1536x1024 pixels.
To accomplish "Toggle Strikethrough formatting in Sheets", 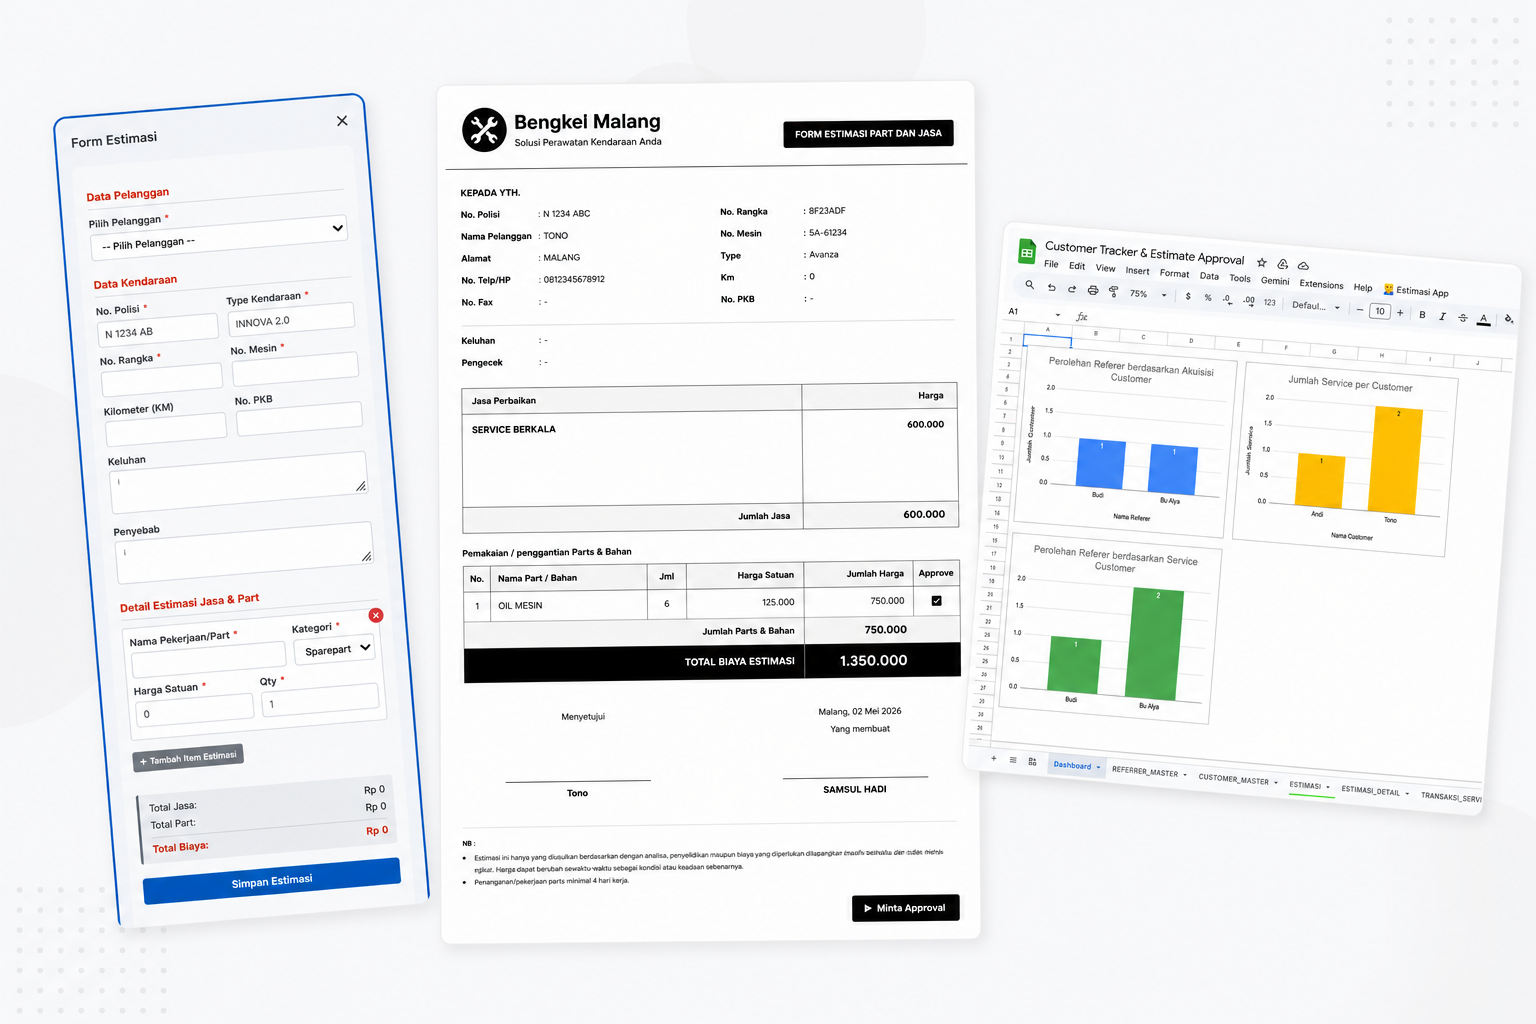I will pyautogui.click(x=1463, y=318).
